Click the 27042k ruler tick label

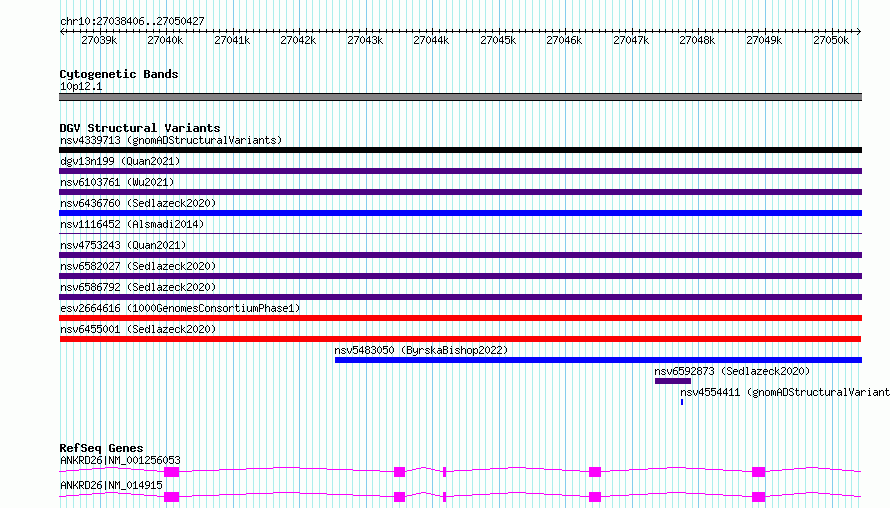pyautogui.click(x=298, y=40)
